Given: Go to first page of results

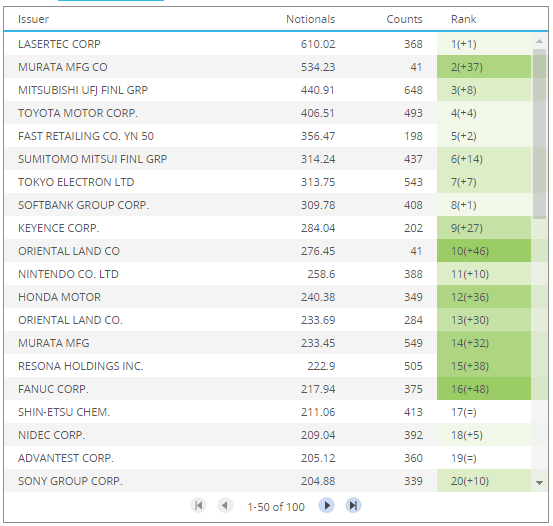Looking at the screenshot, I should click(199, 506).
